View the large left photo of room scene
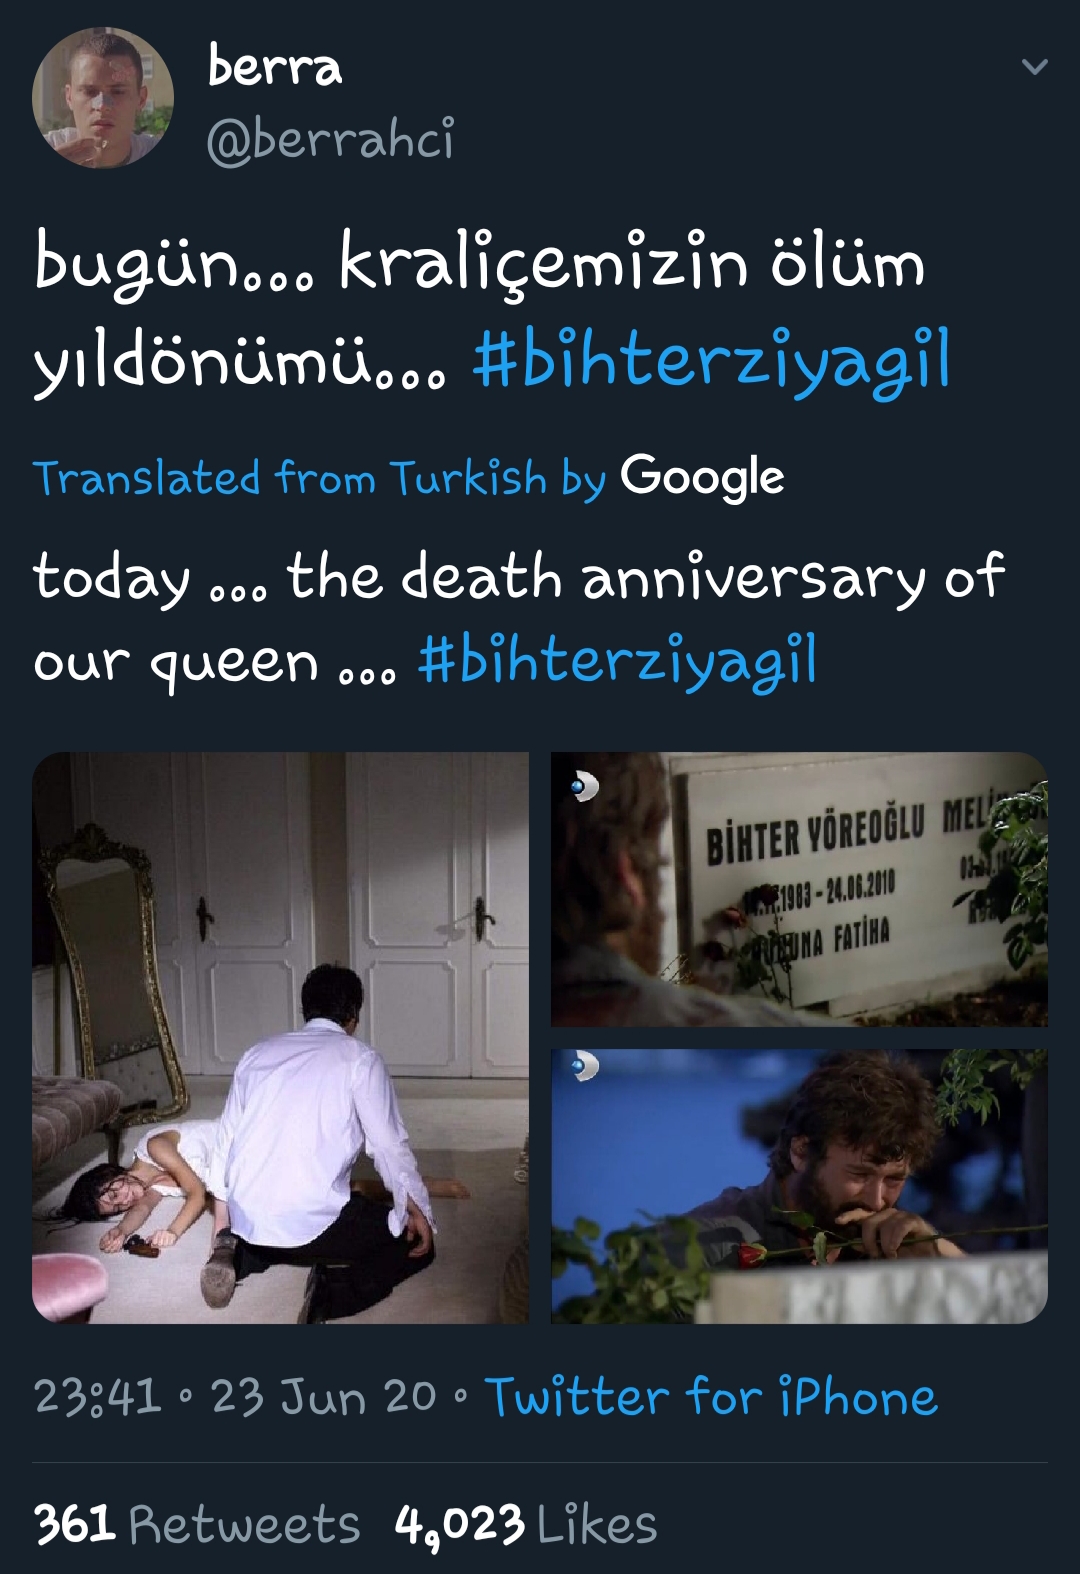The width and height of the screenshot is (1080, 1574). pyautogui.click(x=280, y=1037)
